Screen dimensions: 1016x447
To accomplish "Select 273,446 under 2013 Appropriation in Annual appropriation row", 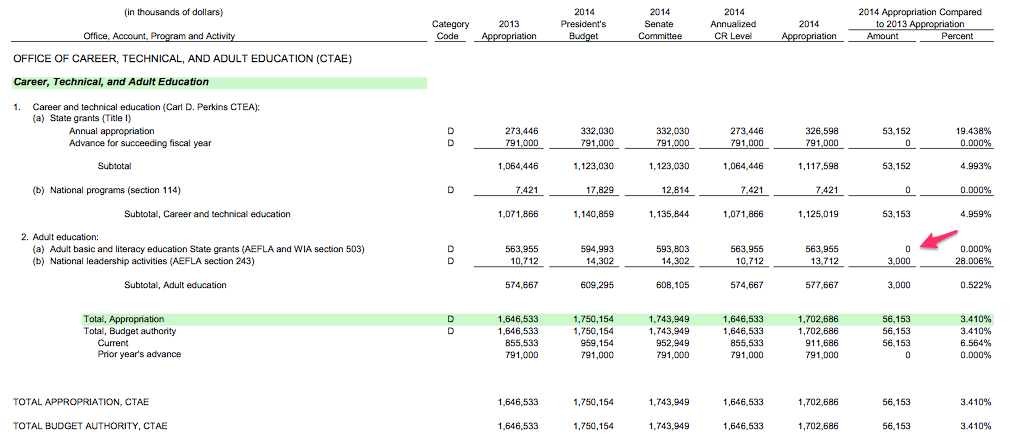I will (522, 131).
